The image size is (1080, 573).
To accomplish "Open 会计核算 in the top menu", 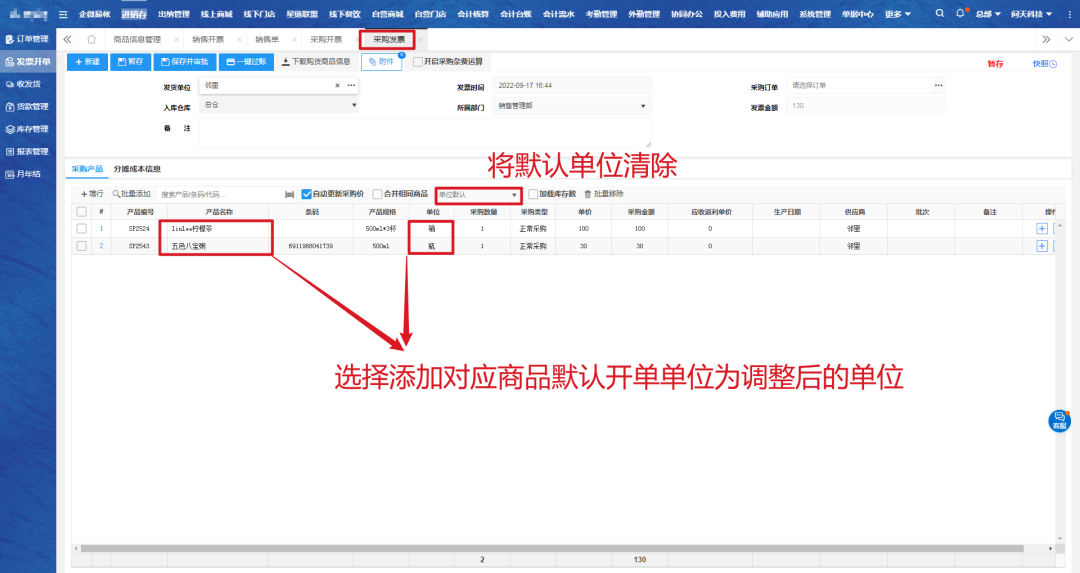I will coord(473,14).
